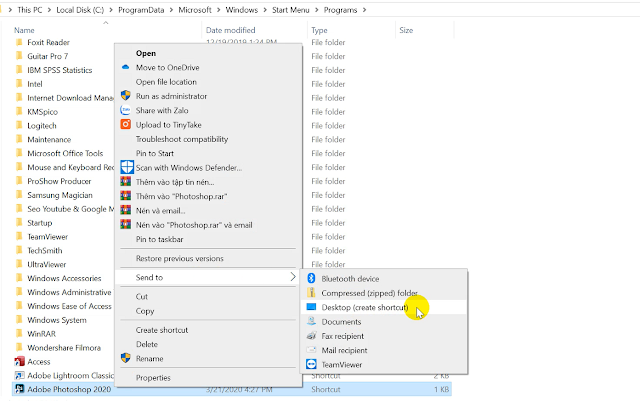Expand breadcrumb arrow after This PC
Screen dimensions: 640x401
click(49, 10)
